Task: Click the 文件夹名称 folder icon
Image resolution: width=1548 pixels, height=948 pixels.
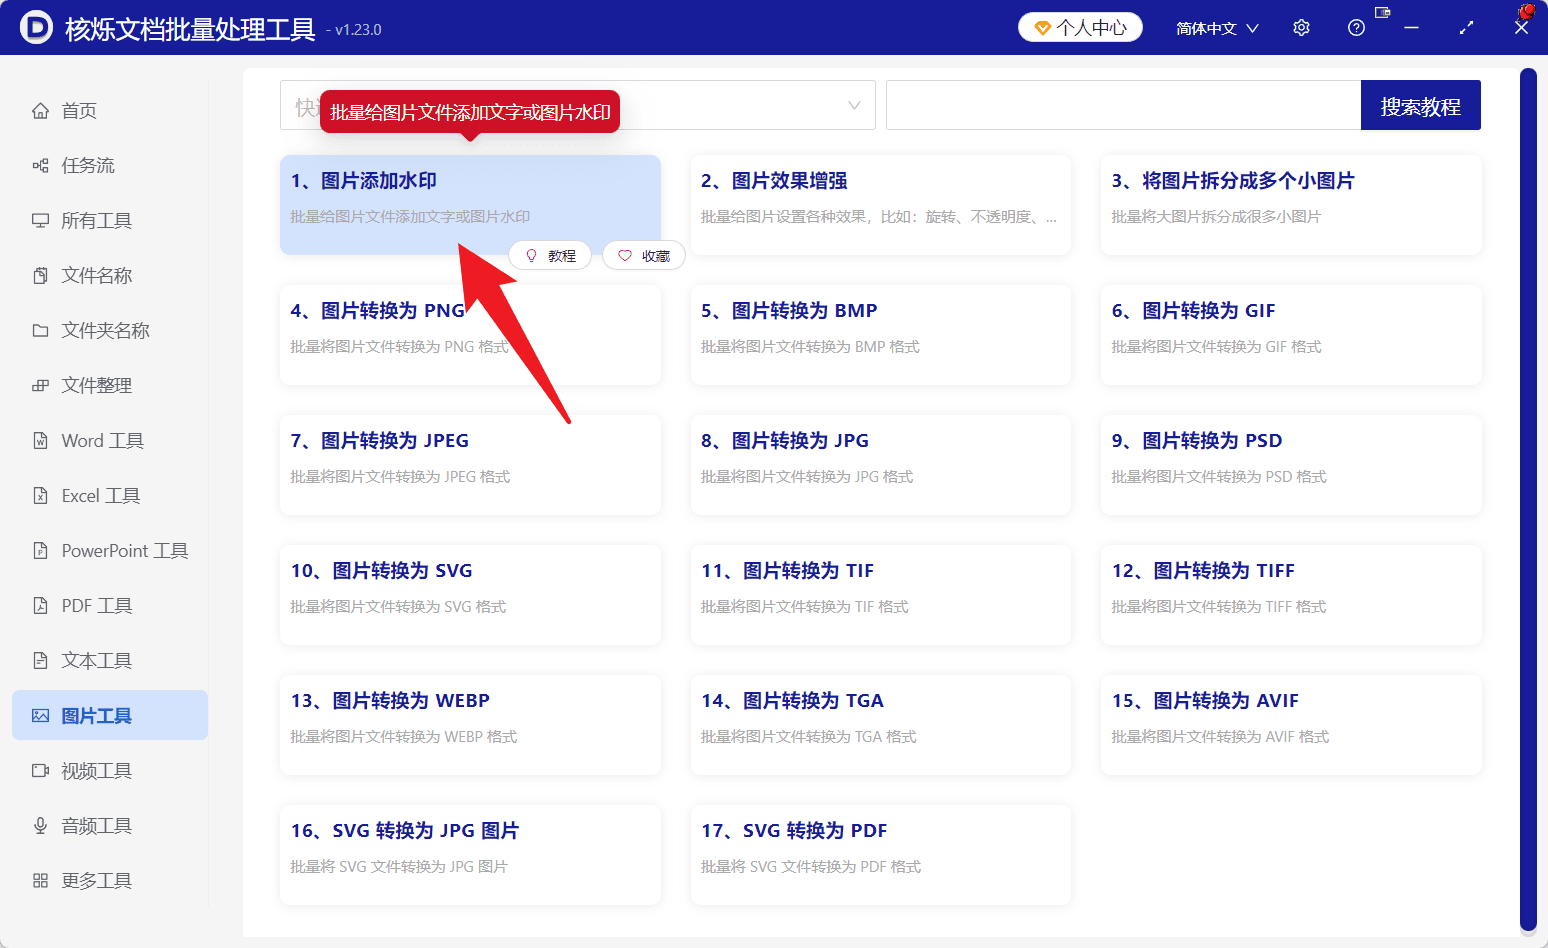Action: 40,331
